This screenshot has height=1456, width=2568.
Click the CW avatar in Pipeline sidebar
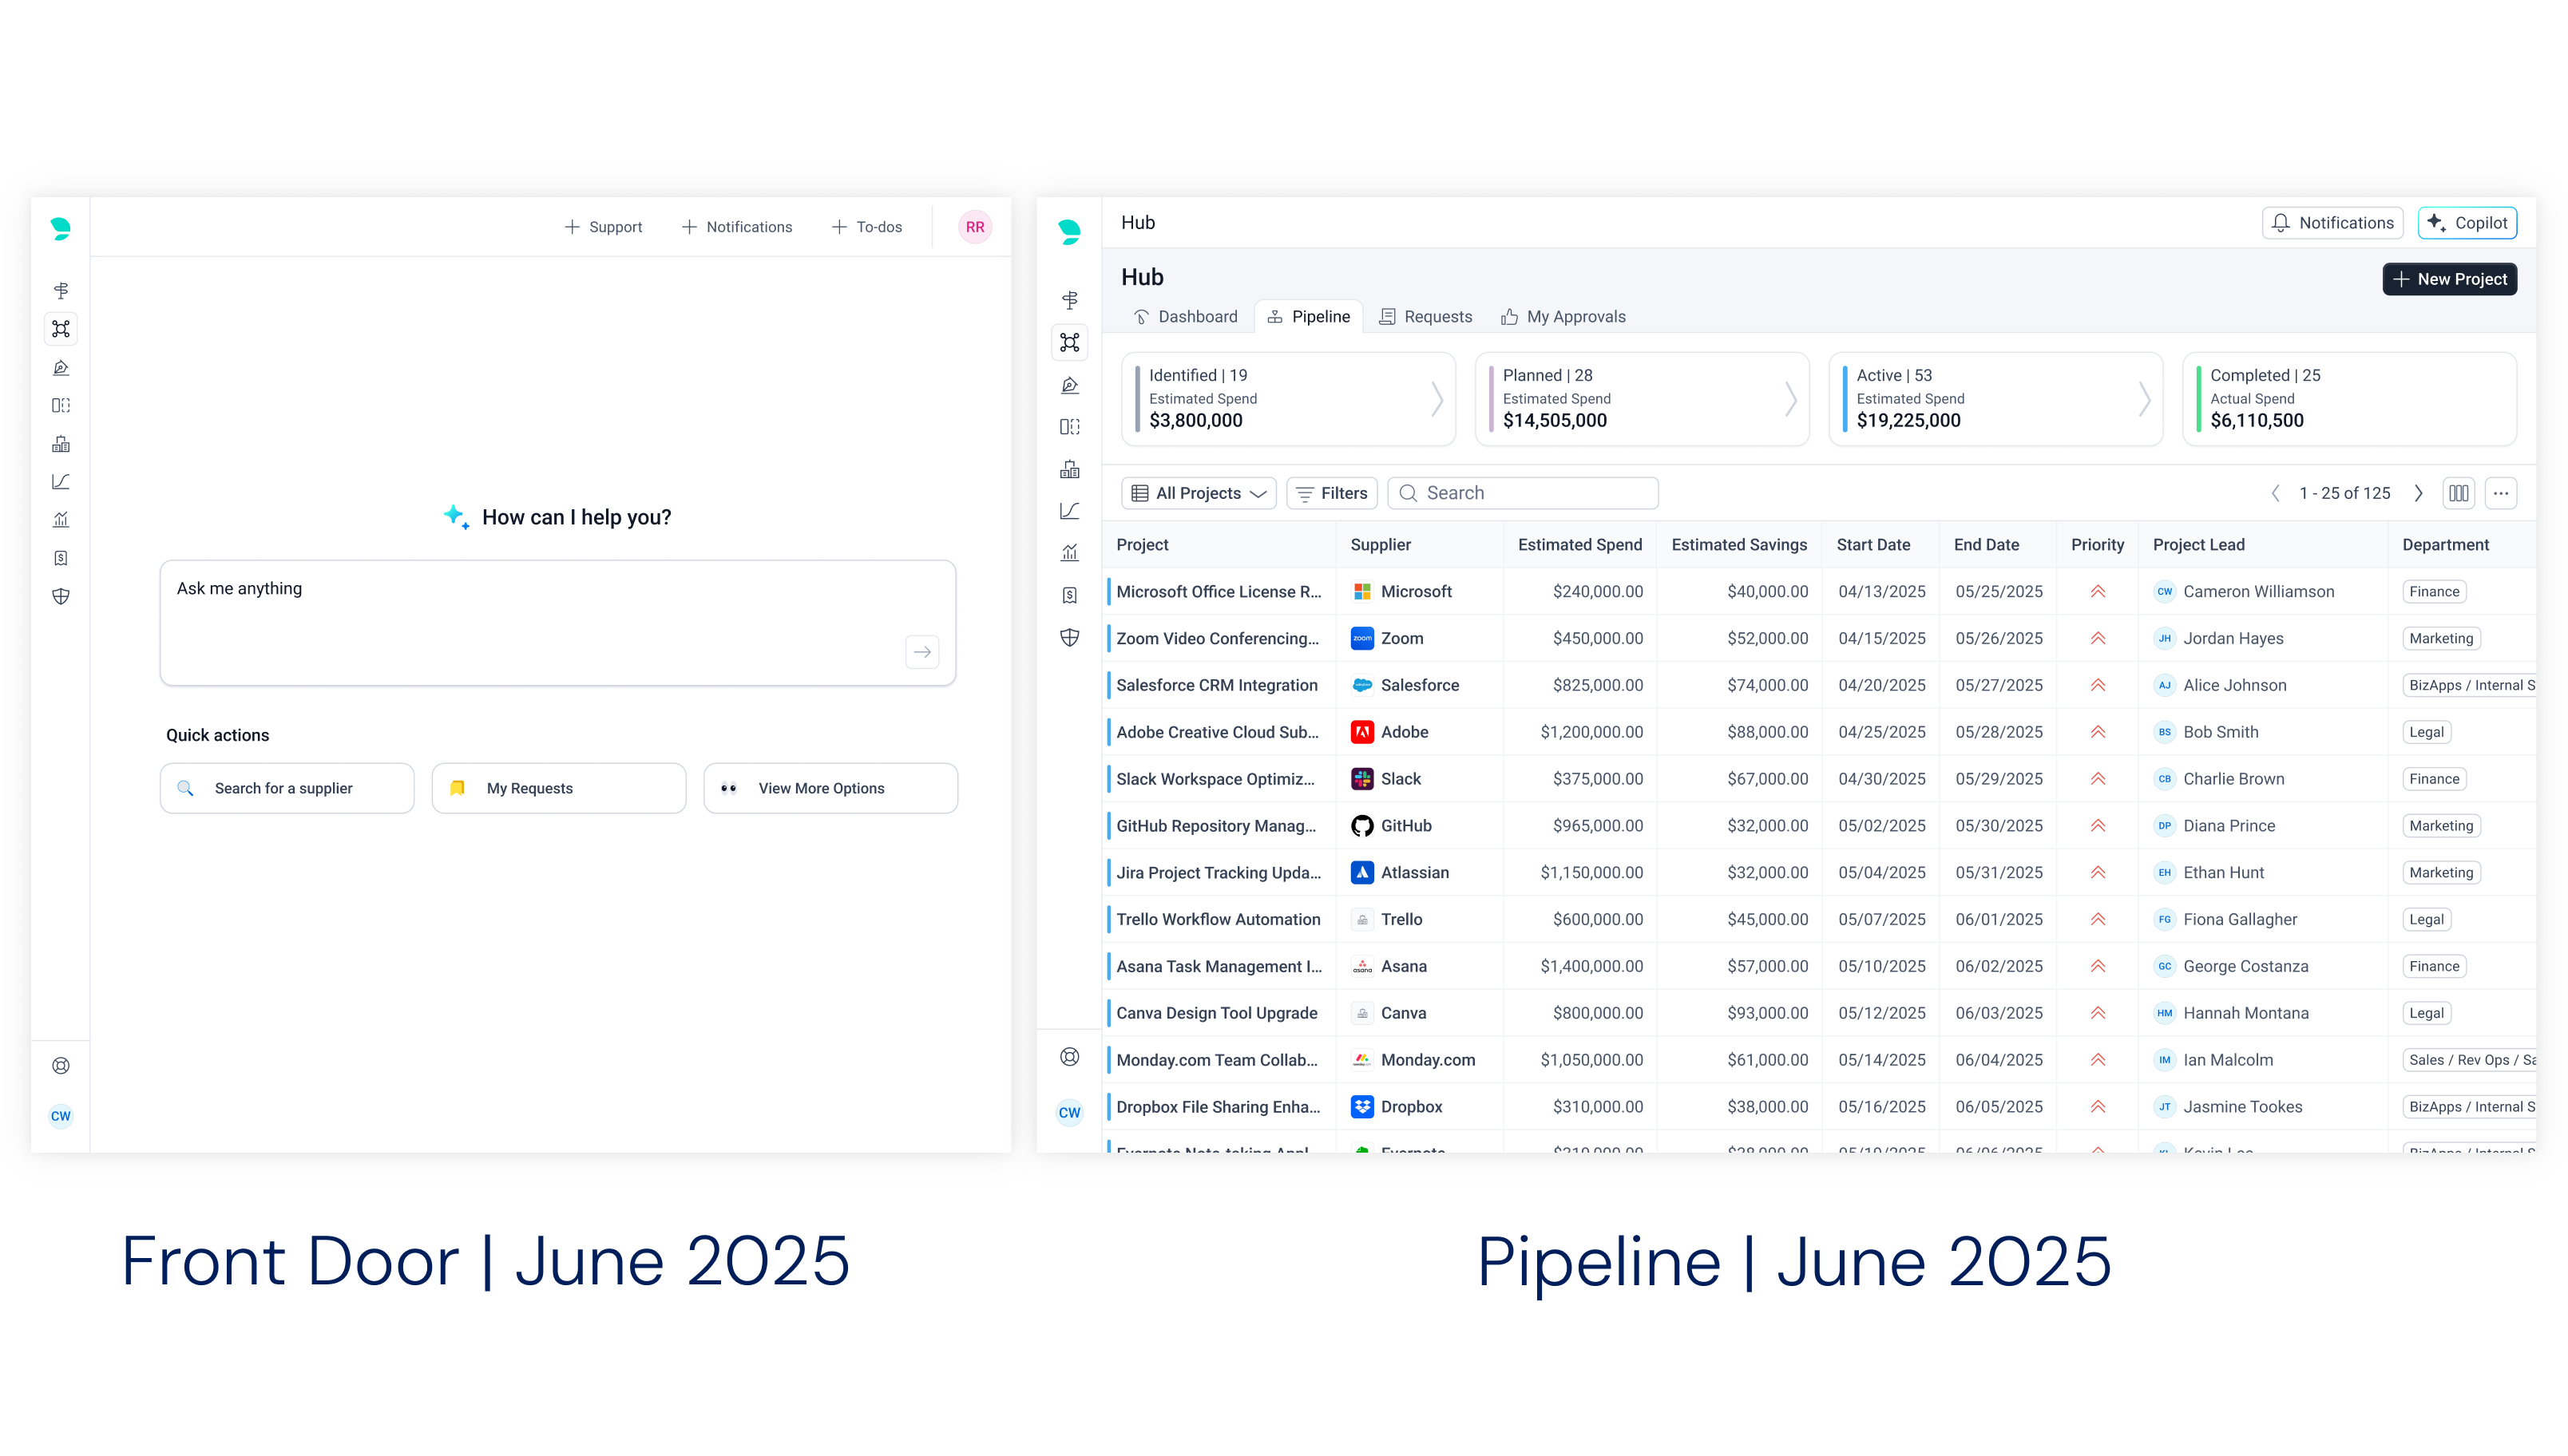click(x=1069, y=1112)
